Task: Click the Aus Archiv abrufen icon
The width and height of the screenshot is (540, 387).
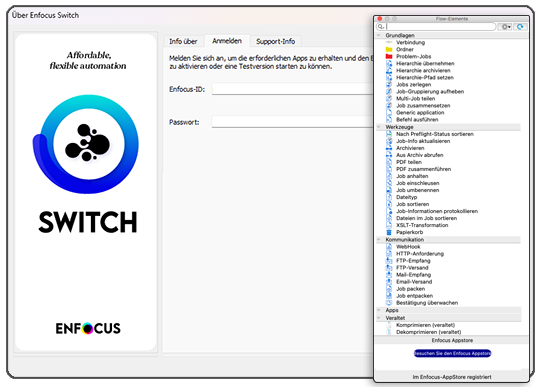Action: [389, 155]
